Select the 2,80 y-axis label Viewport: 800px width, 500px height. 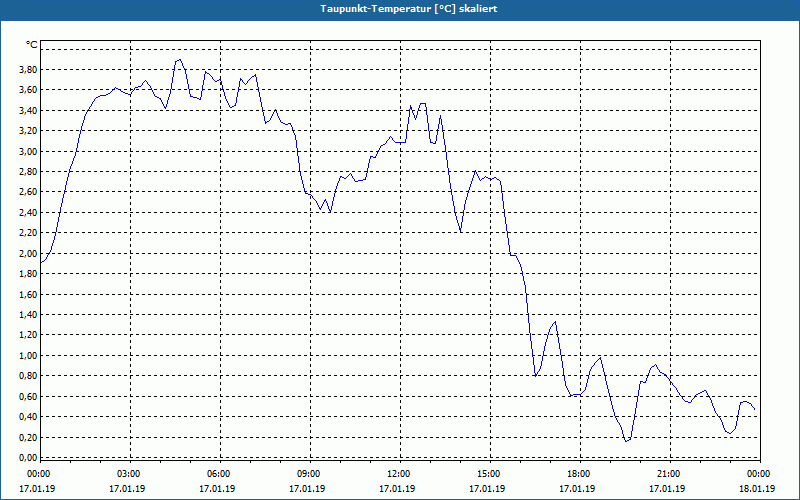pyautogui.click(x=29, y=171)
